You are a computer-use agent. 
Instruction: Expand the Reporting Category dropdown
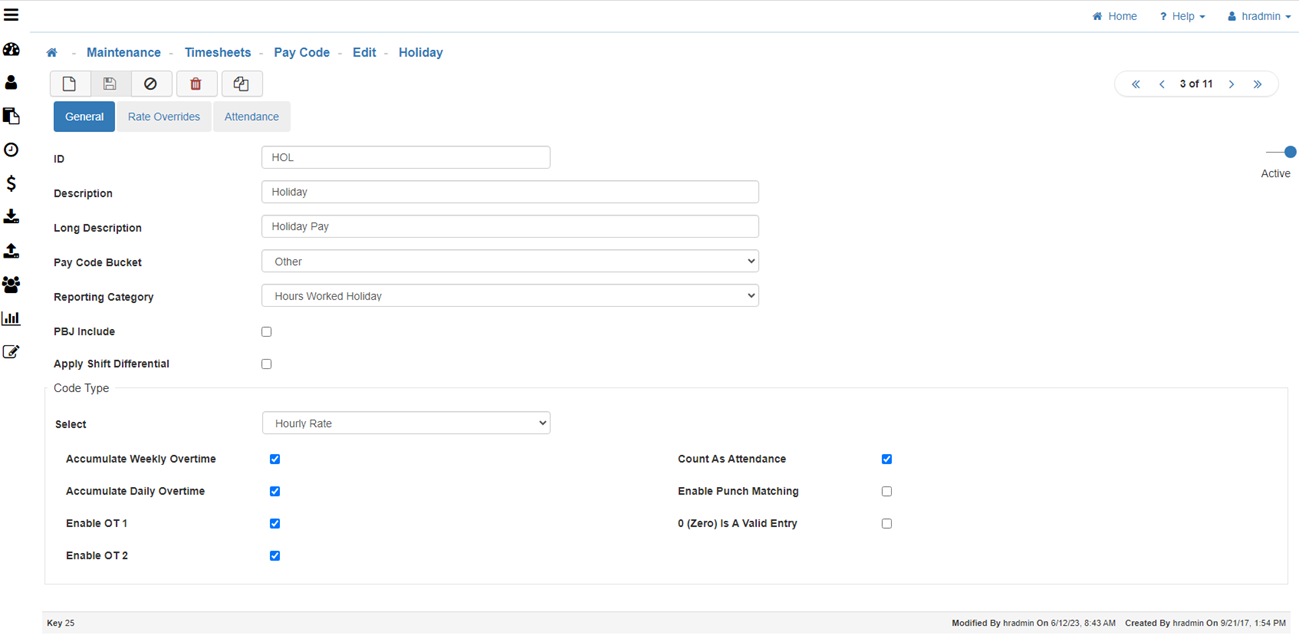(x=509, y=296)
